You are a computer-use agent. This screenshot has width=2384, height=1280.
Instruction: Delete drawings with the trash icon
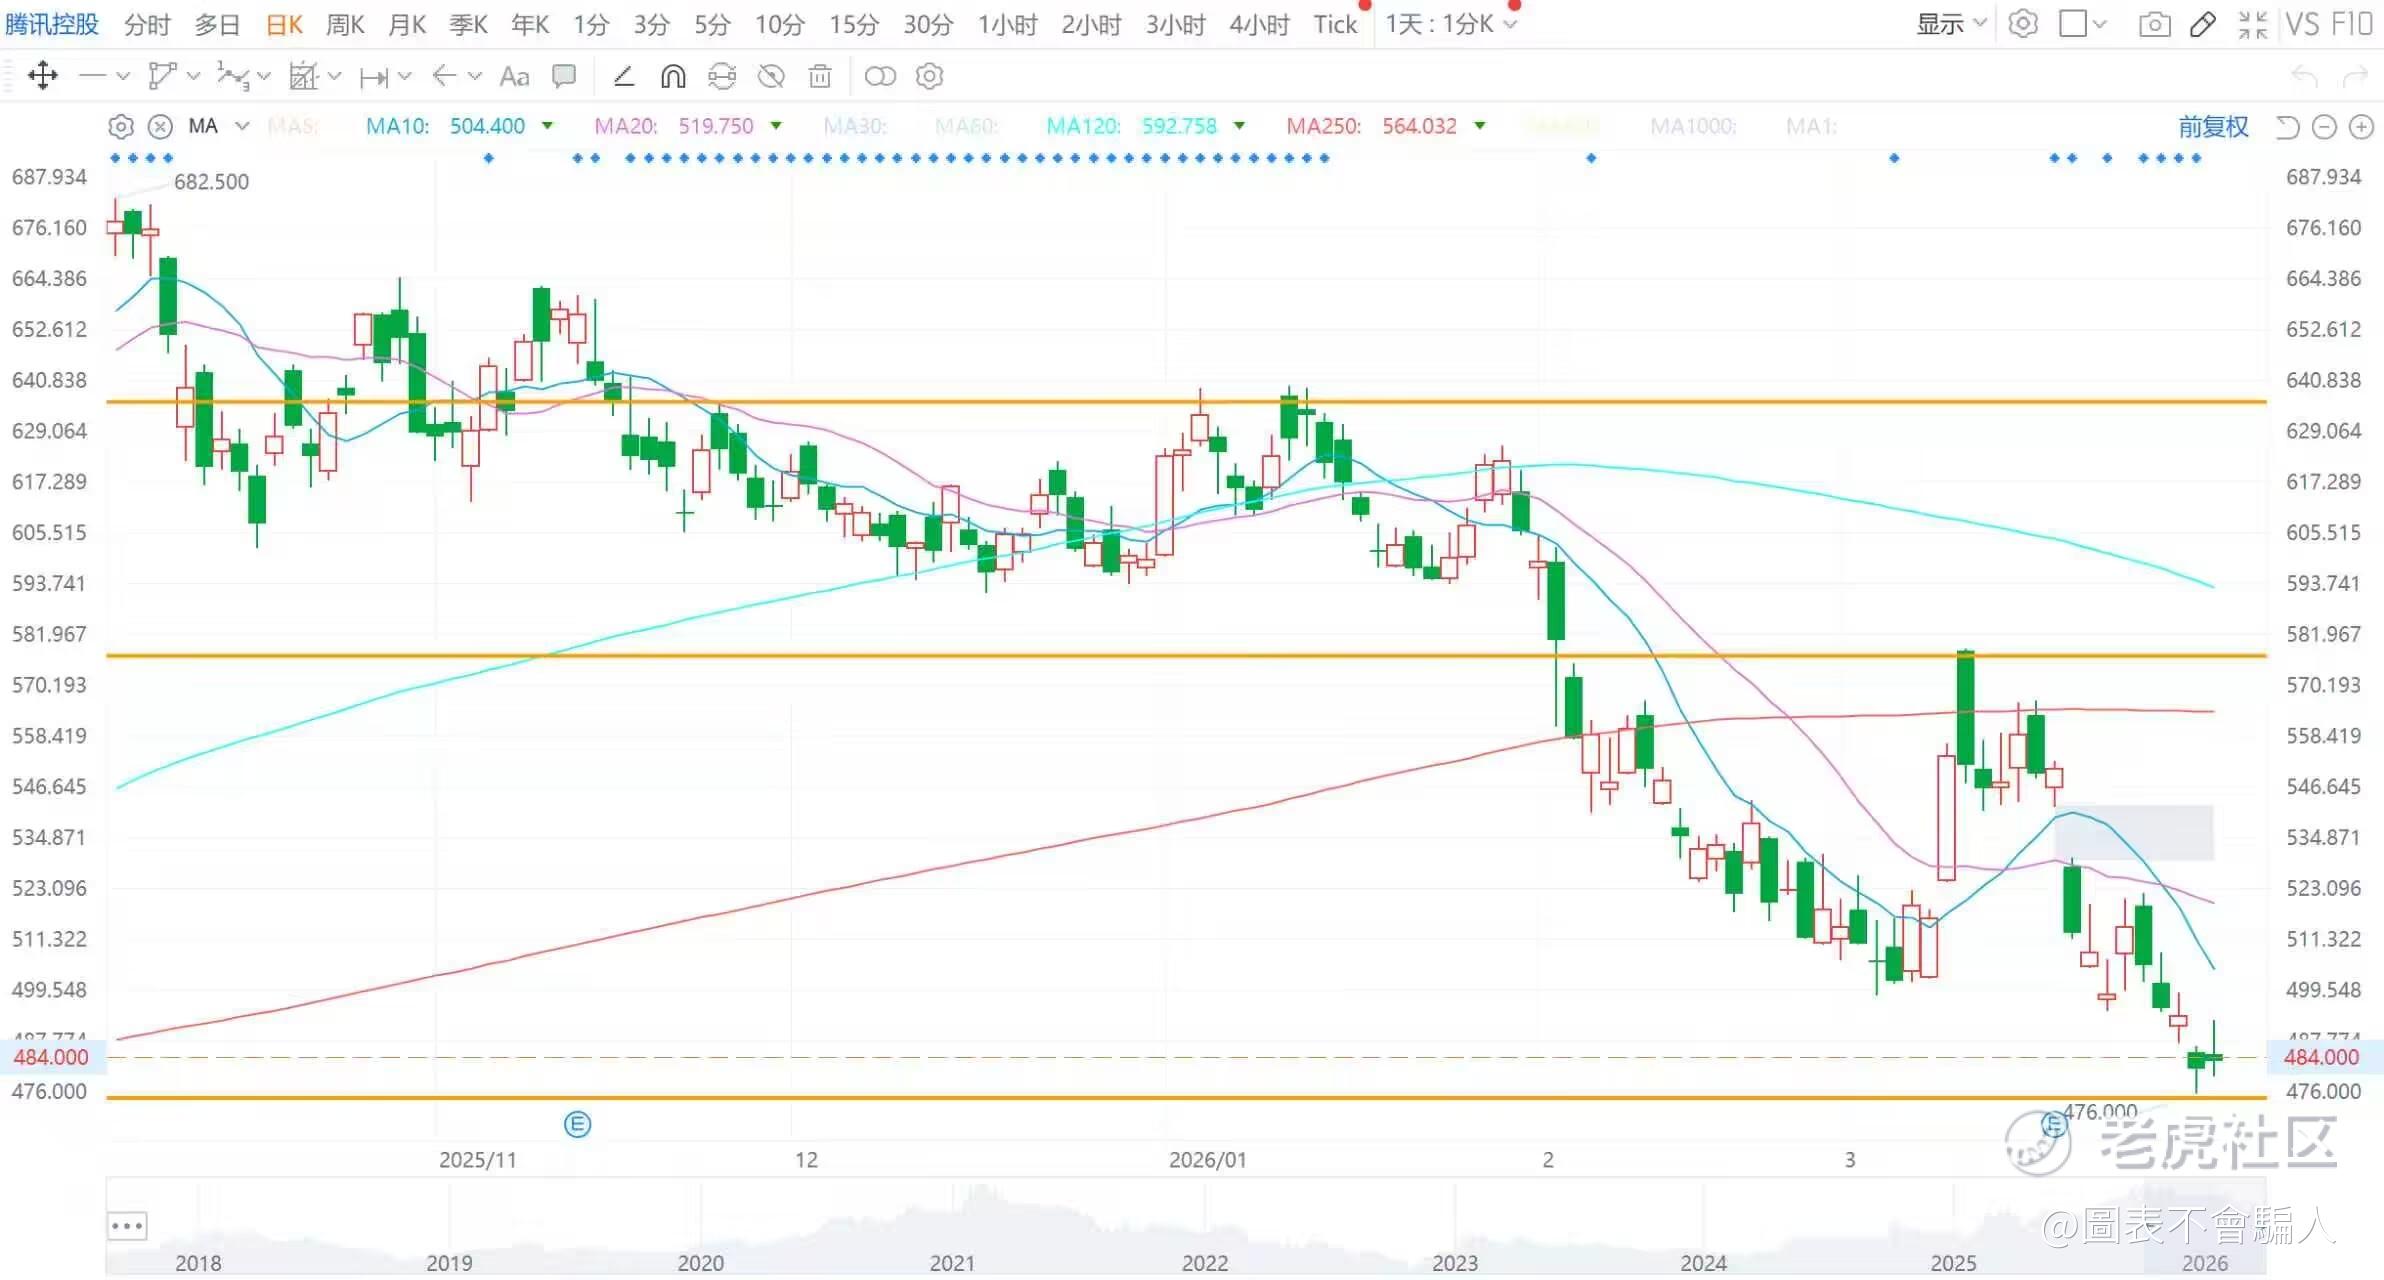(x=820, y=76)
